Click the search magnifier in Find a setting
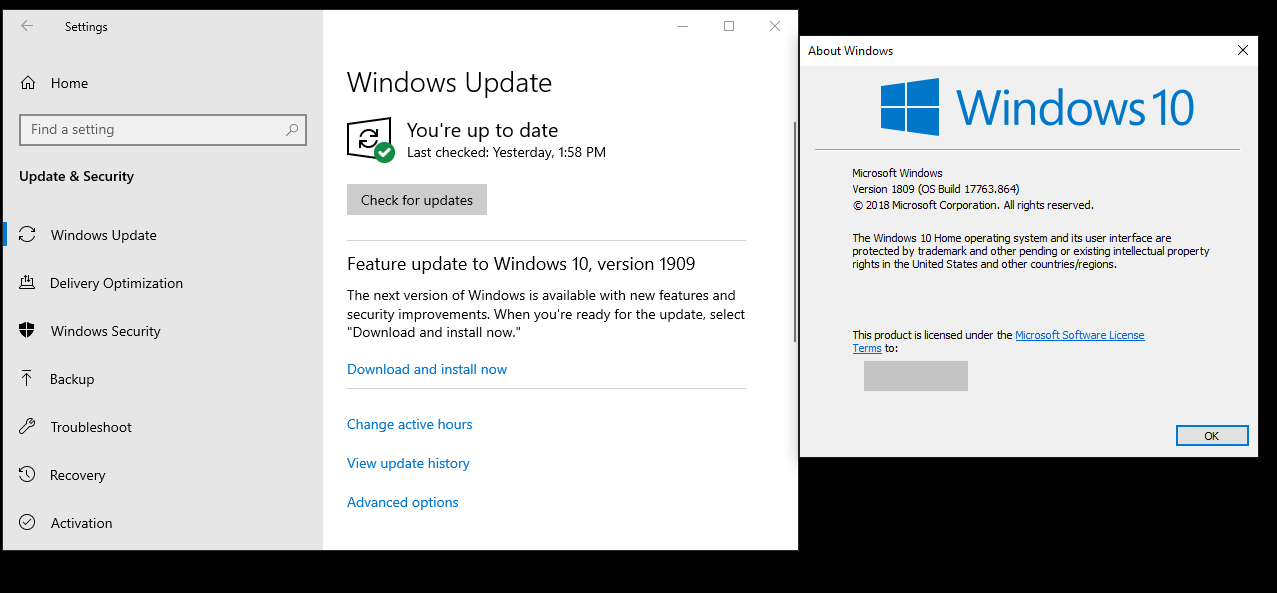 pos(292,130)
